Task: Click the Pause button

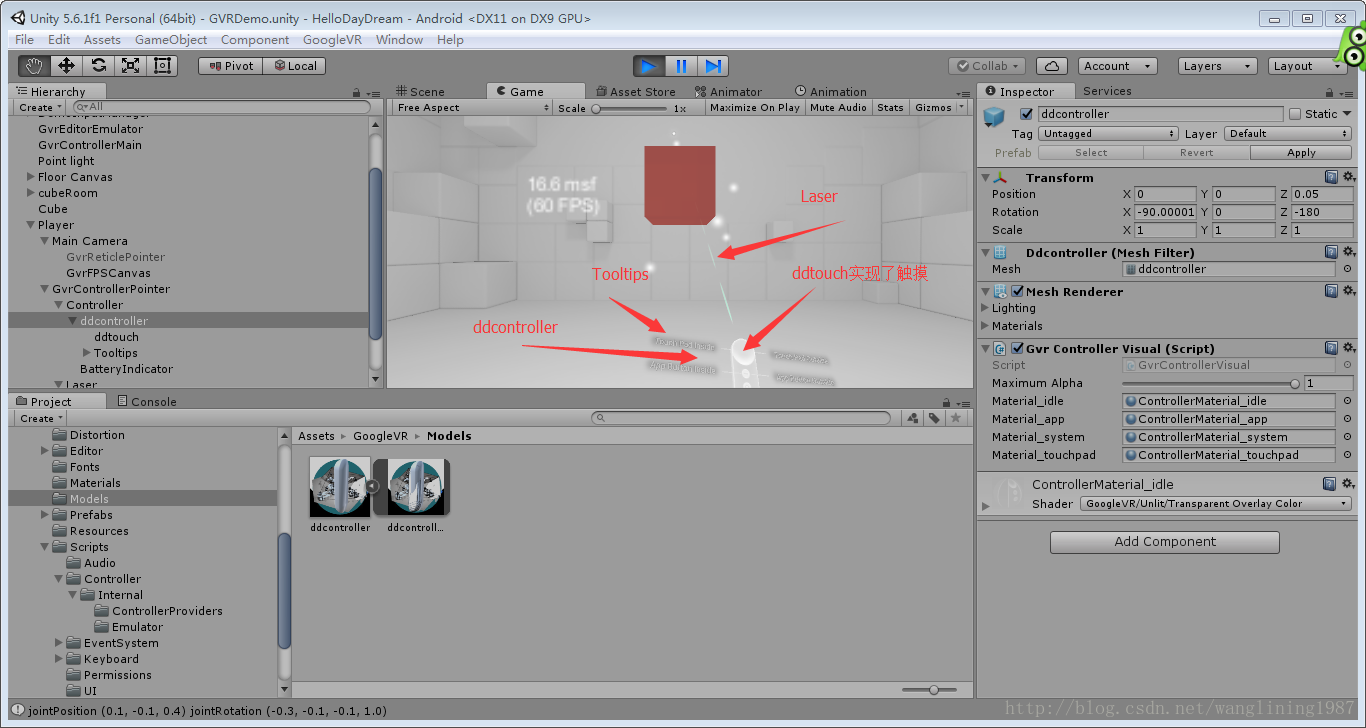Action: point(681,66)
